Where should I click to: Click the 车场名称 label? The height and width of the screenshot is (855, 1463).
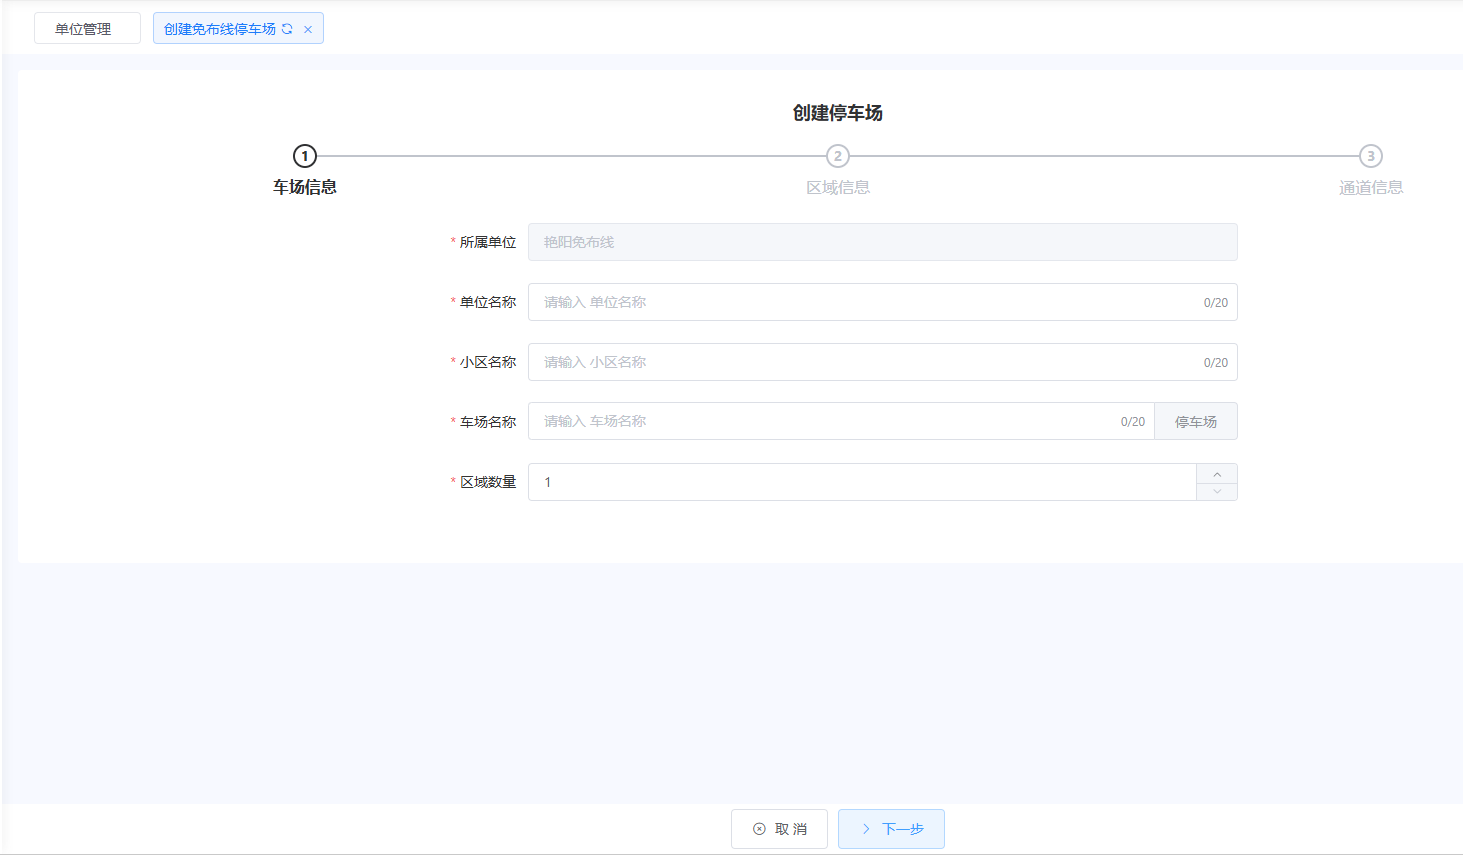coord(488,422)
